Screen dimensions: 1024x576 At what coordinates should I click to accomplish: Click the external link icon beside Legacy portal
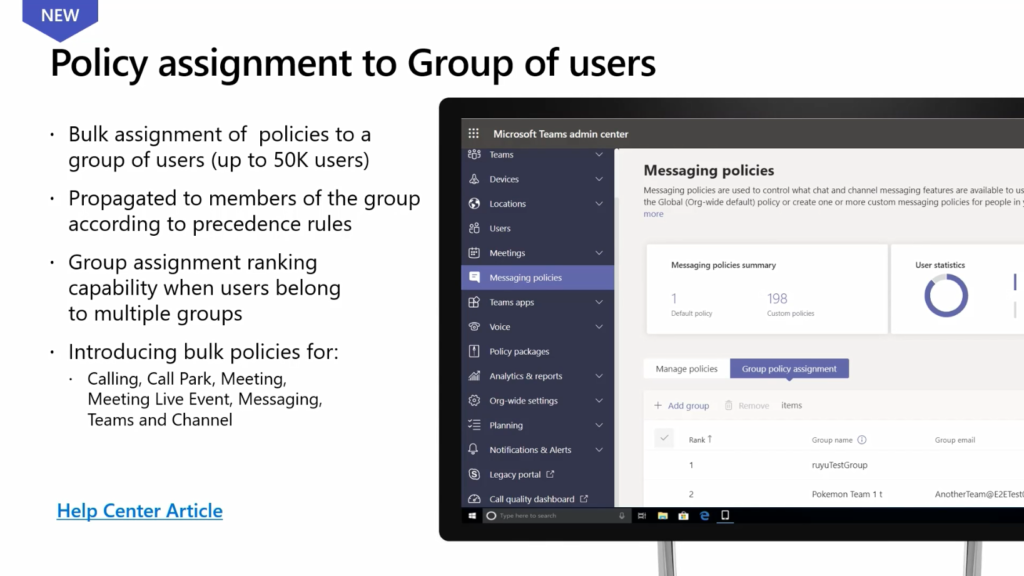550,474
